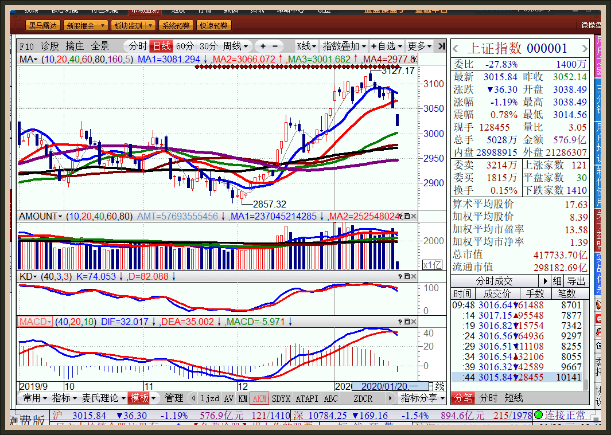
Task: Close the KD indicator sub-panel
Action: coord(413,276)
